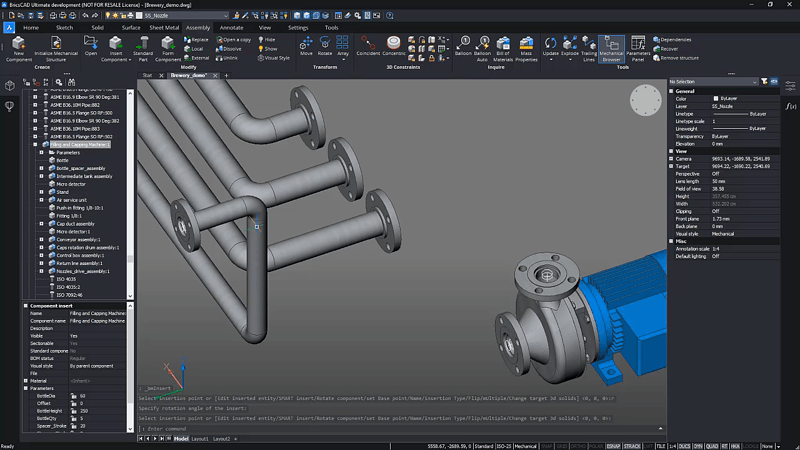Image resolution: width=800 pixels, height=450 pixels.
Task: Toggle the Mechanical Browser panel
Action: pos(611,49)
